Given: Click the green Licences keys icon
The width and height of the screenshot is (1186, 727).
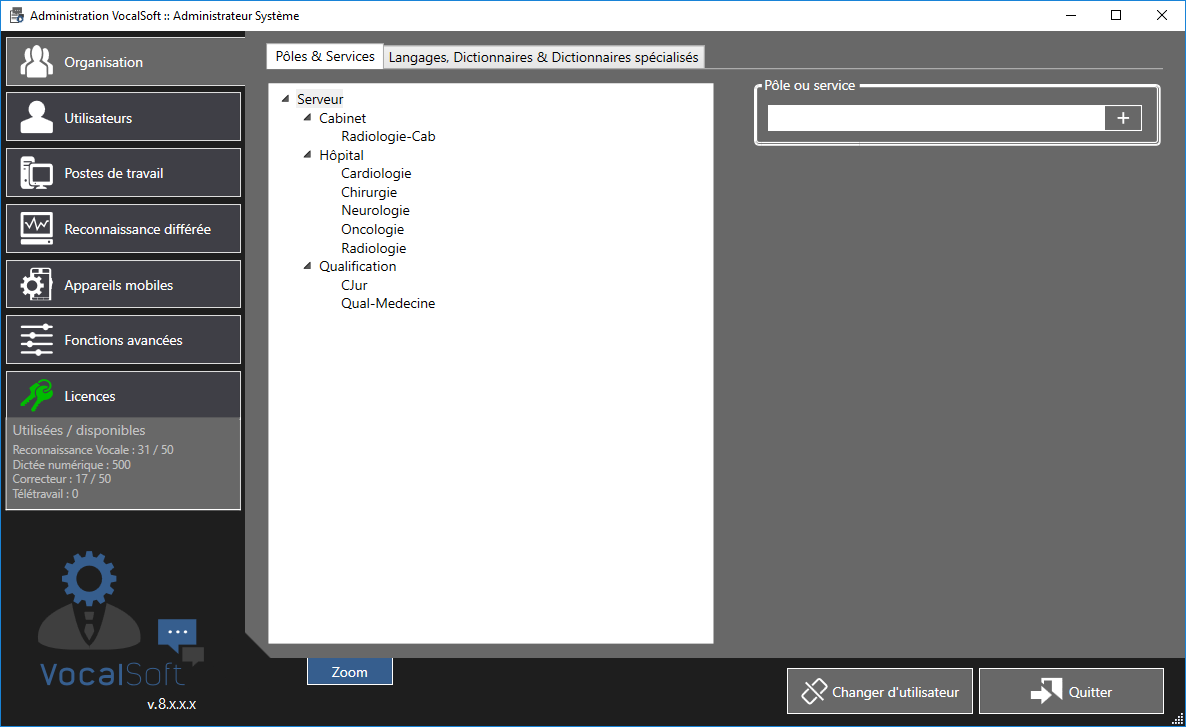Looking at the screenshot, I should 36,395.
